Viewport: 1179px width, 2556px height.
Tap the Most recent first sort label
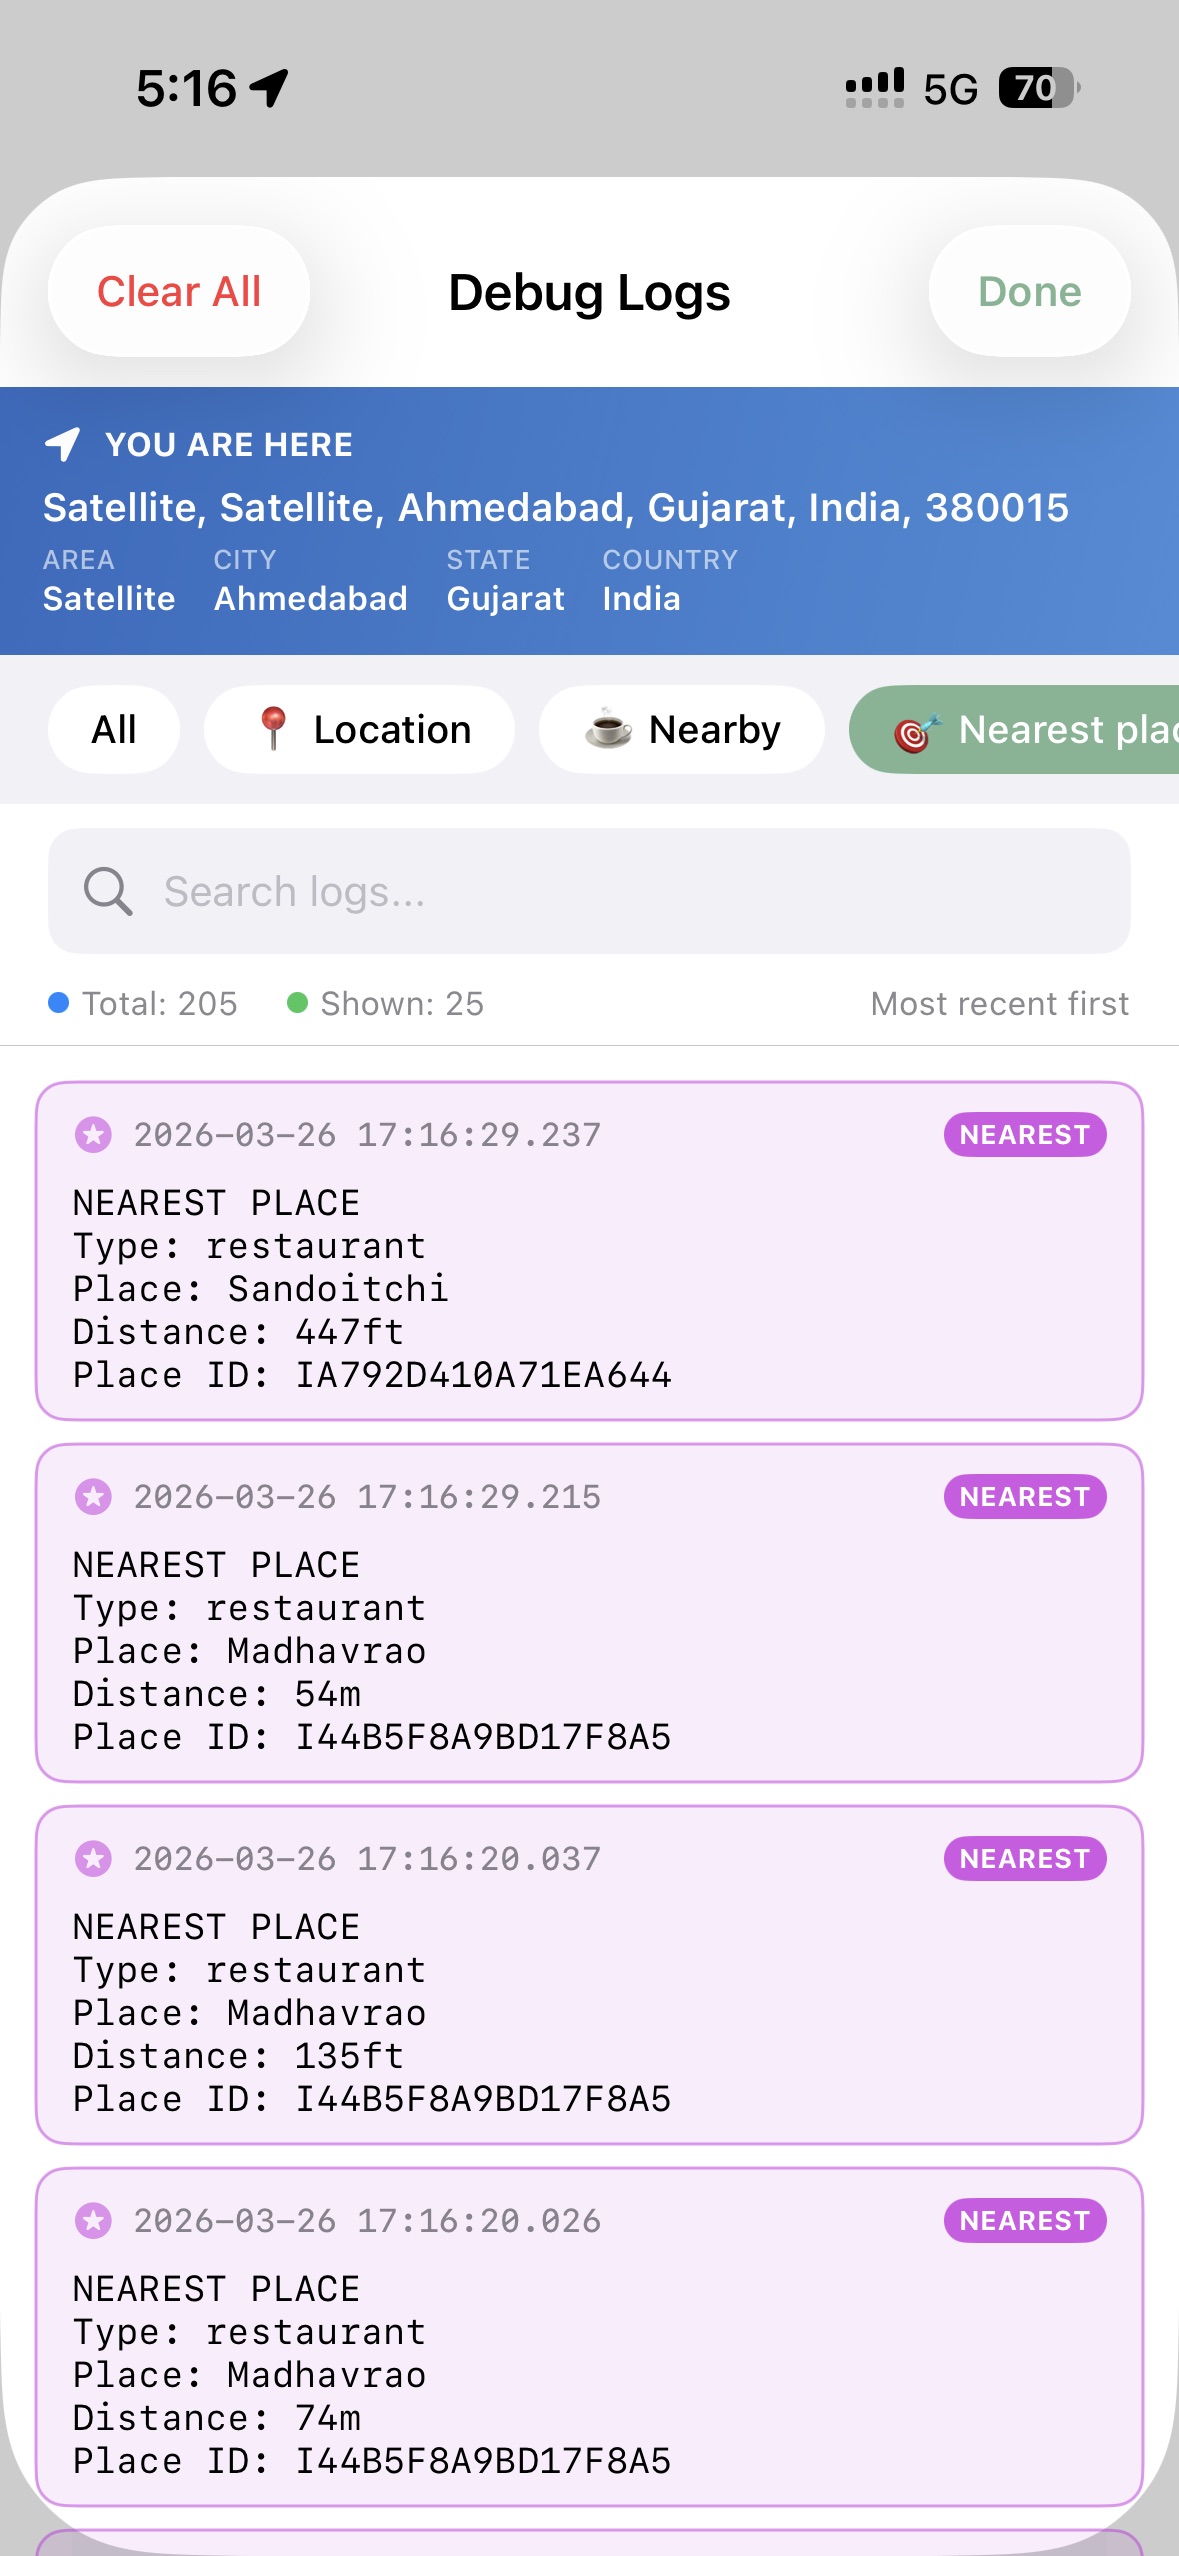(x=999, y=1003)
